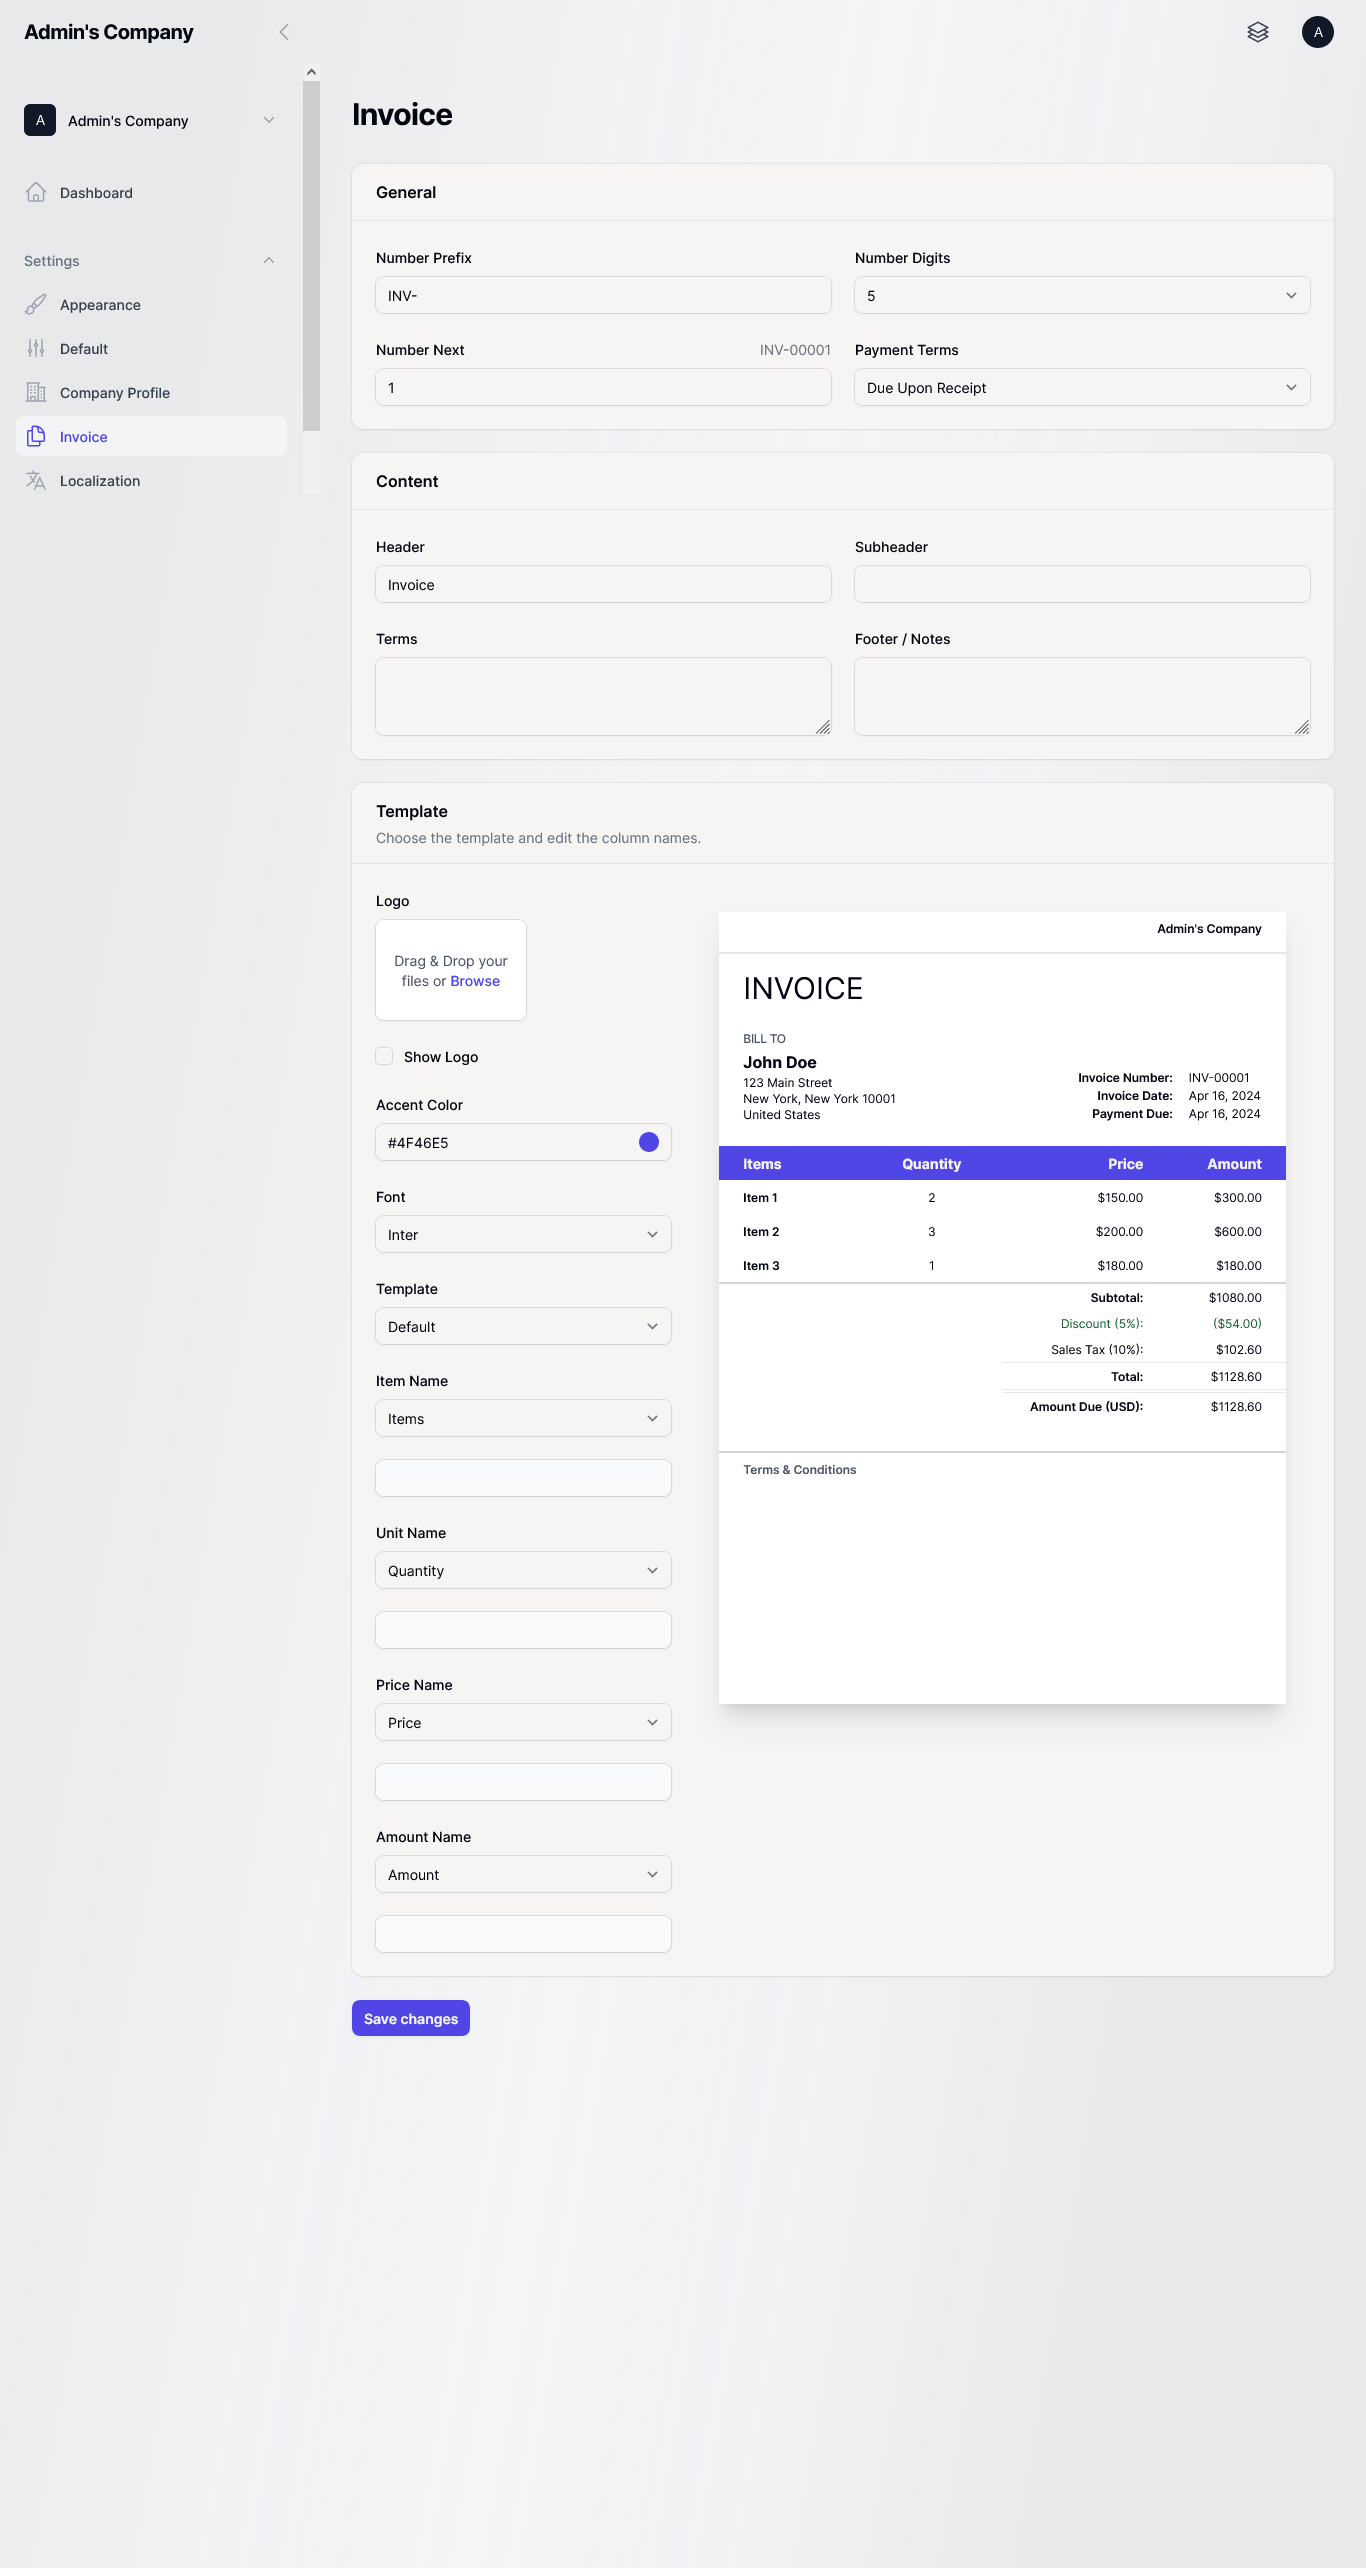Screen dimensions: 1366x2568
Task: Toggle the Show Logo checkbox
Action: [384, 1056]
